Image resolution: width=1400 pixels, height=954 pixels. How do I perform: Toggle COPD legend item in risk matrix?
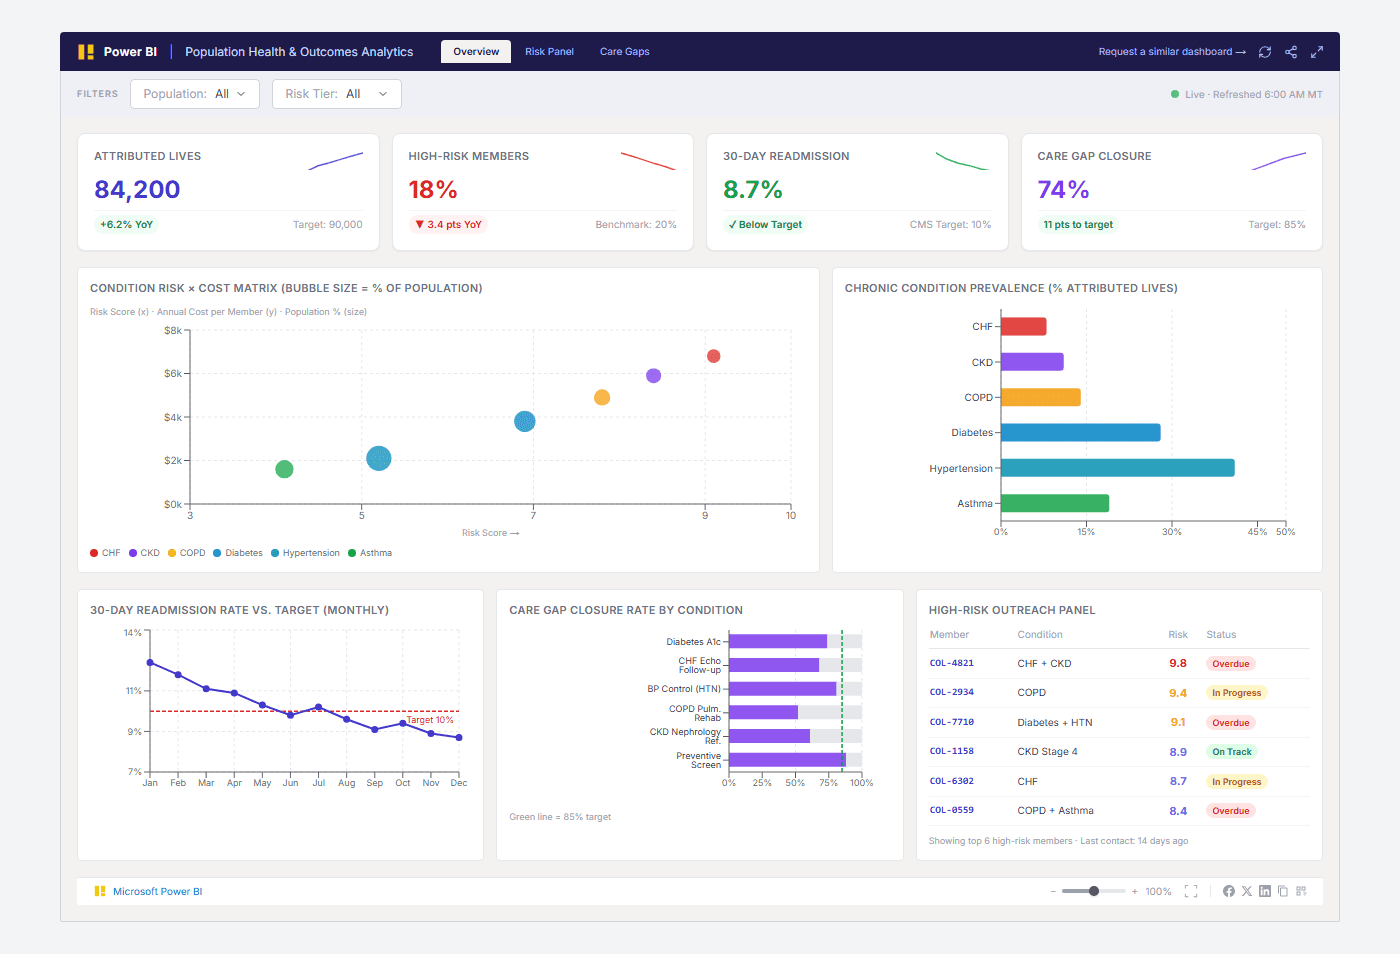186,553
